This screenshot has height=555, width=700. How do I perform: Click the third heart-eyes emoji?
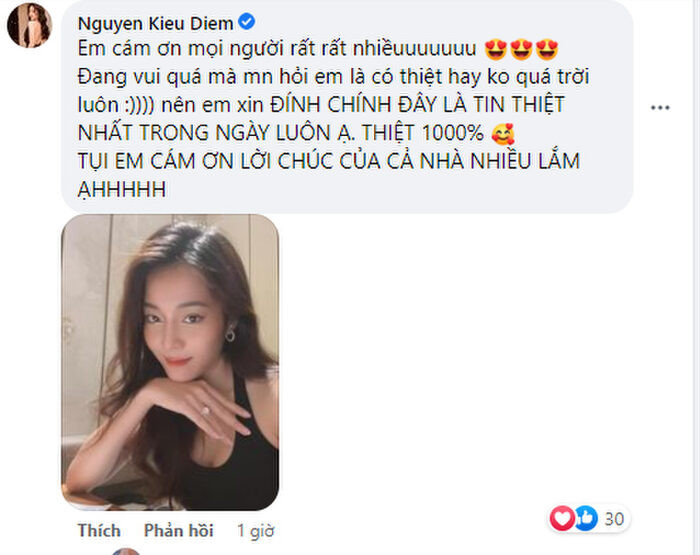point(547,49)
